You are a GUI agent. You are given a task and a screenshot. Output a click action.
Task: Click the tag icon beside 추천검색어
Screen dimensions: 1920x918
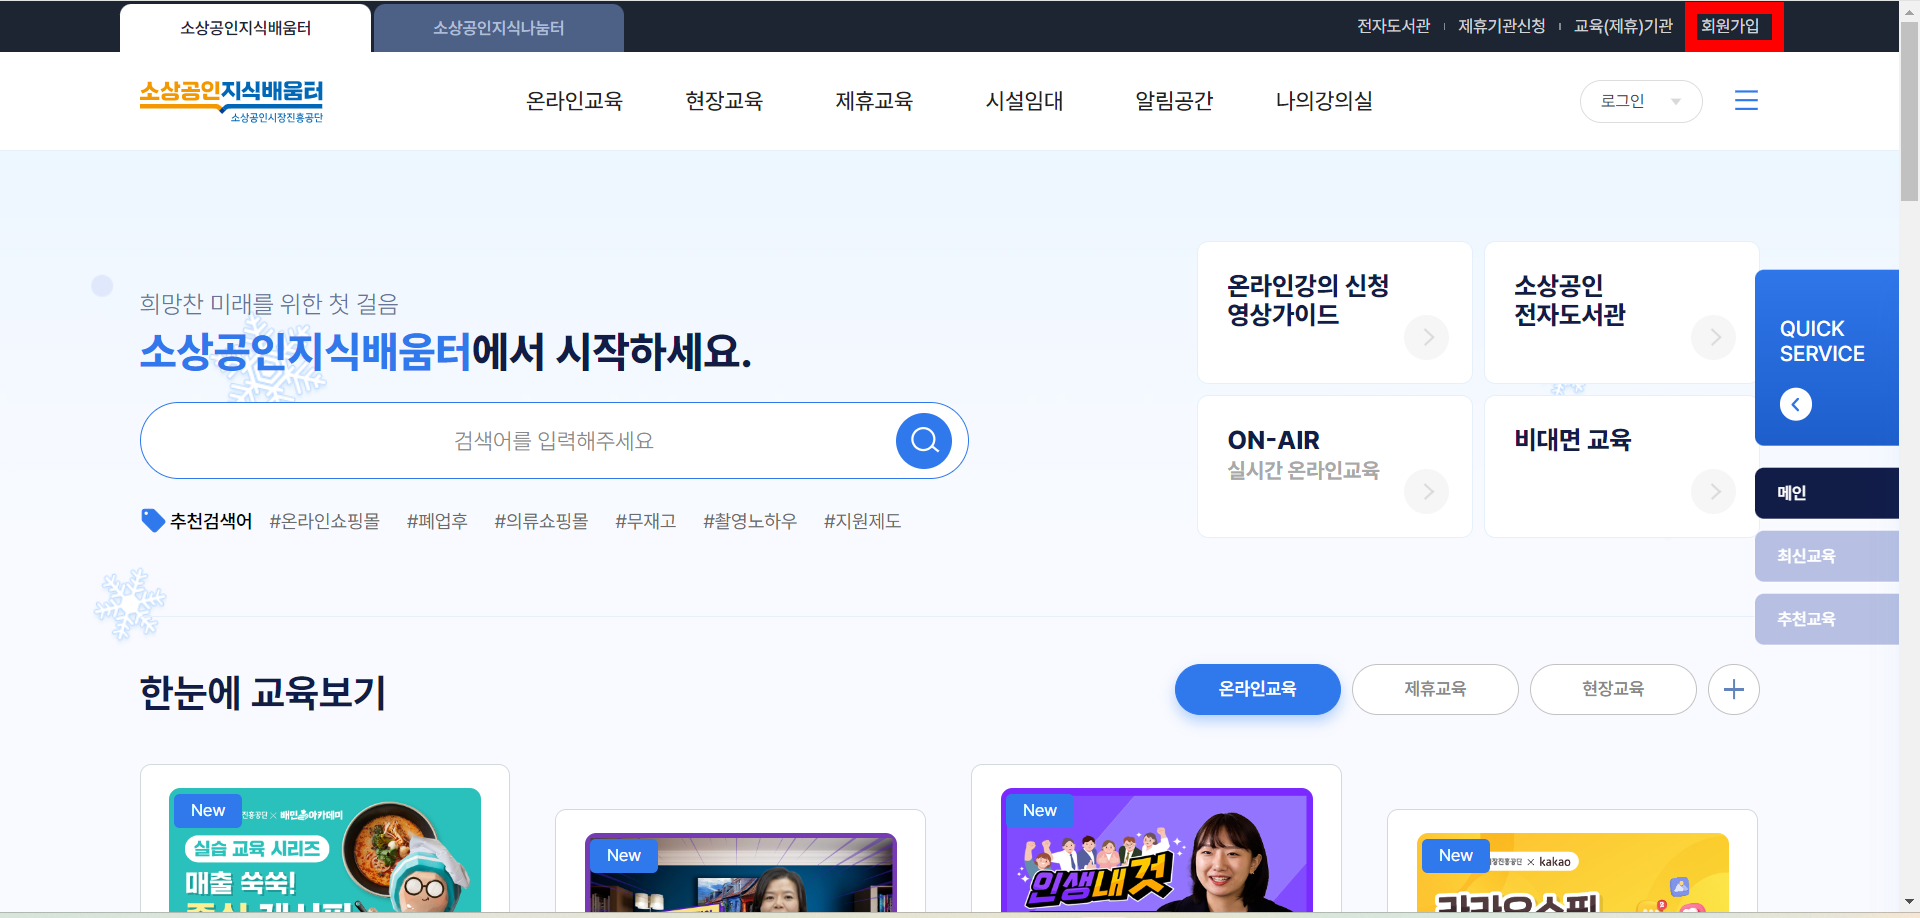[151, 520]
